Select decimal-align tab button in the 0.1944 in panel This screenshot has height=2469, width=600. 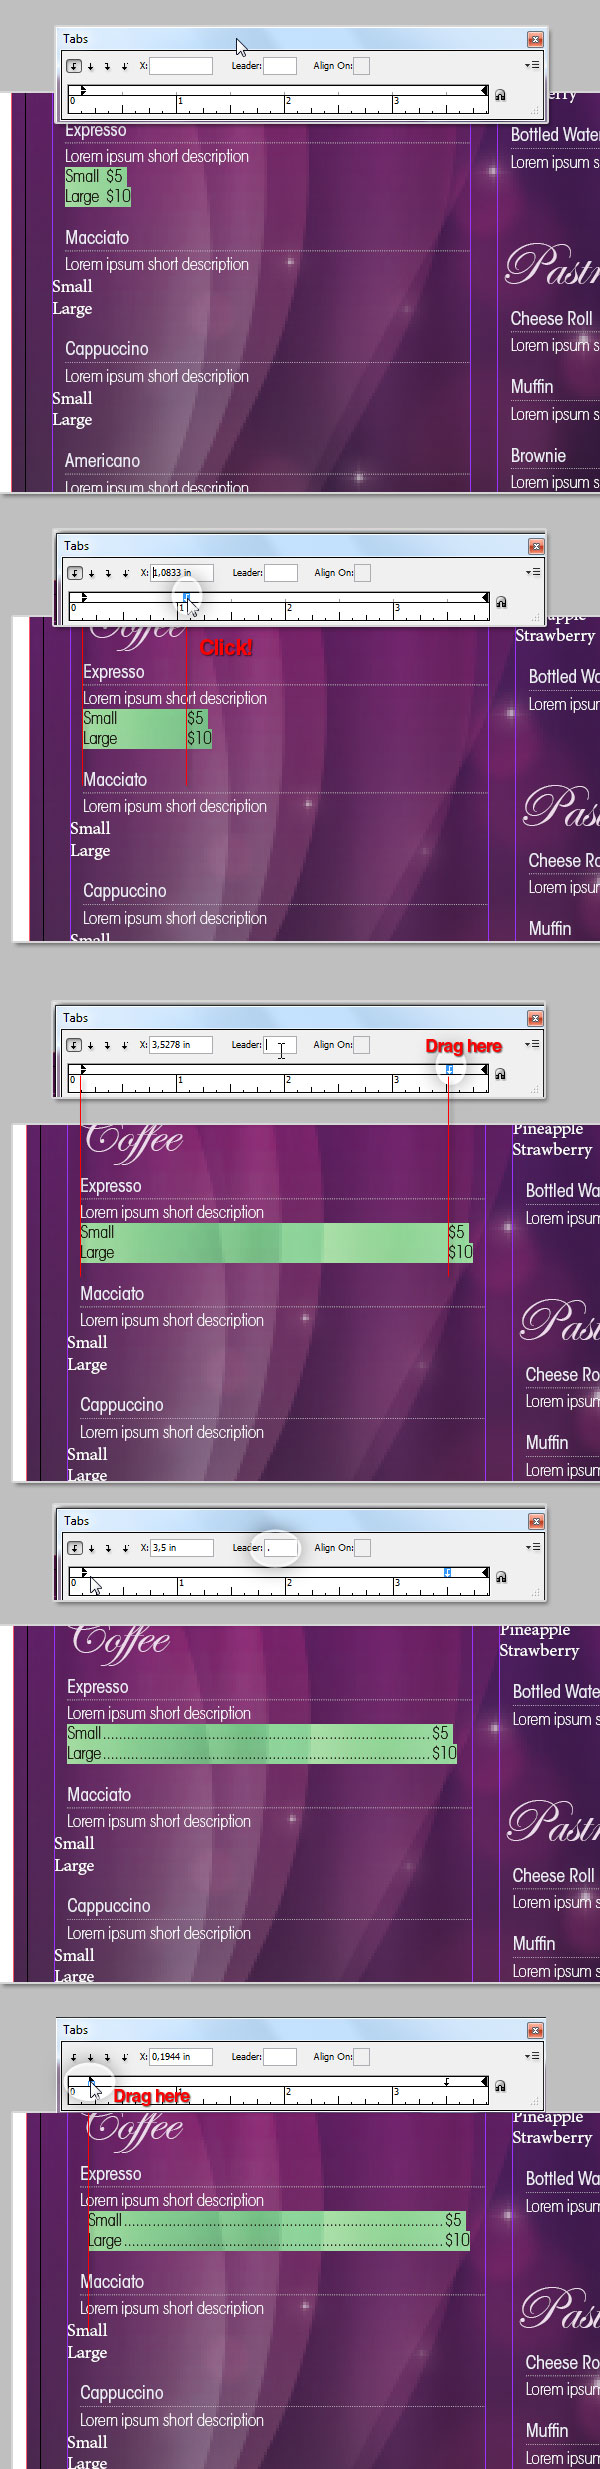tap(125, 2057)
